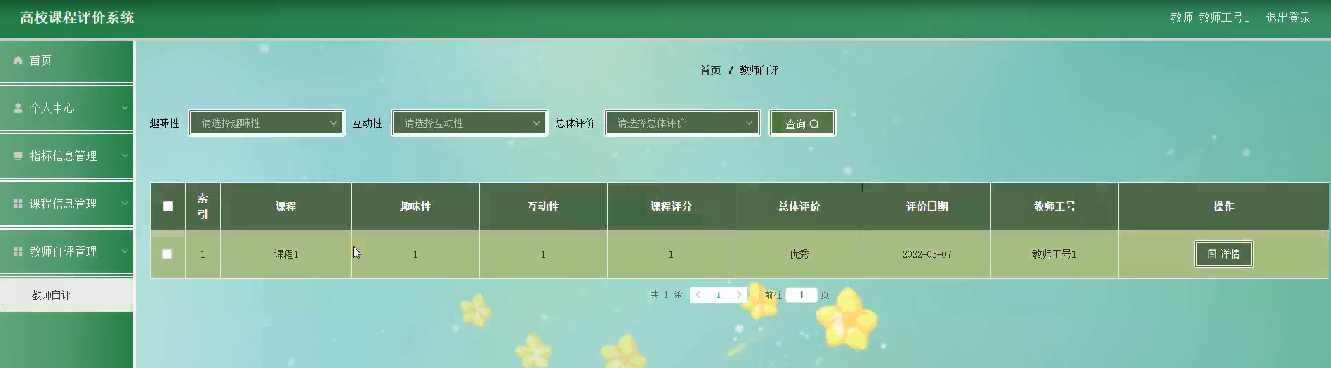Click the 总体评价 column header

tap(799, 206)
